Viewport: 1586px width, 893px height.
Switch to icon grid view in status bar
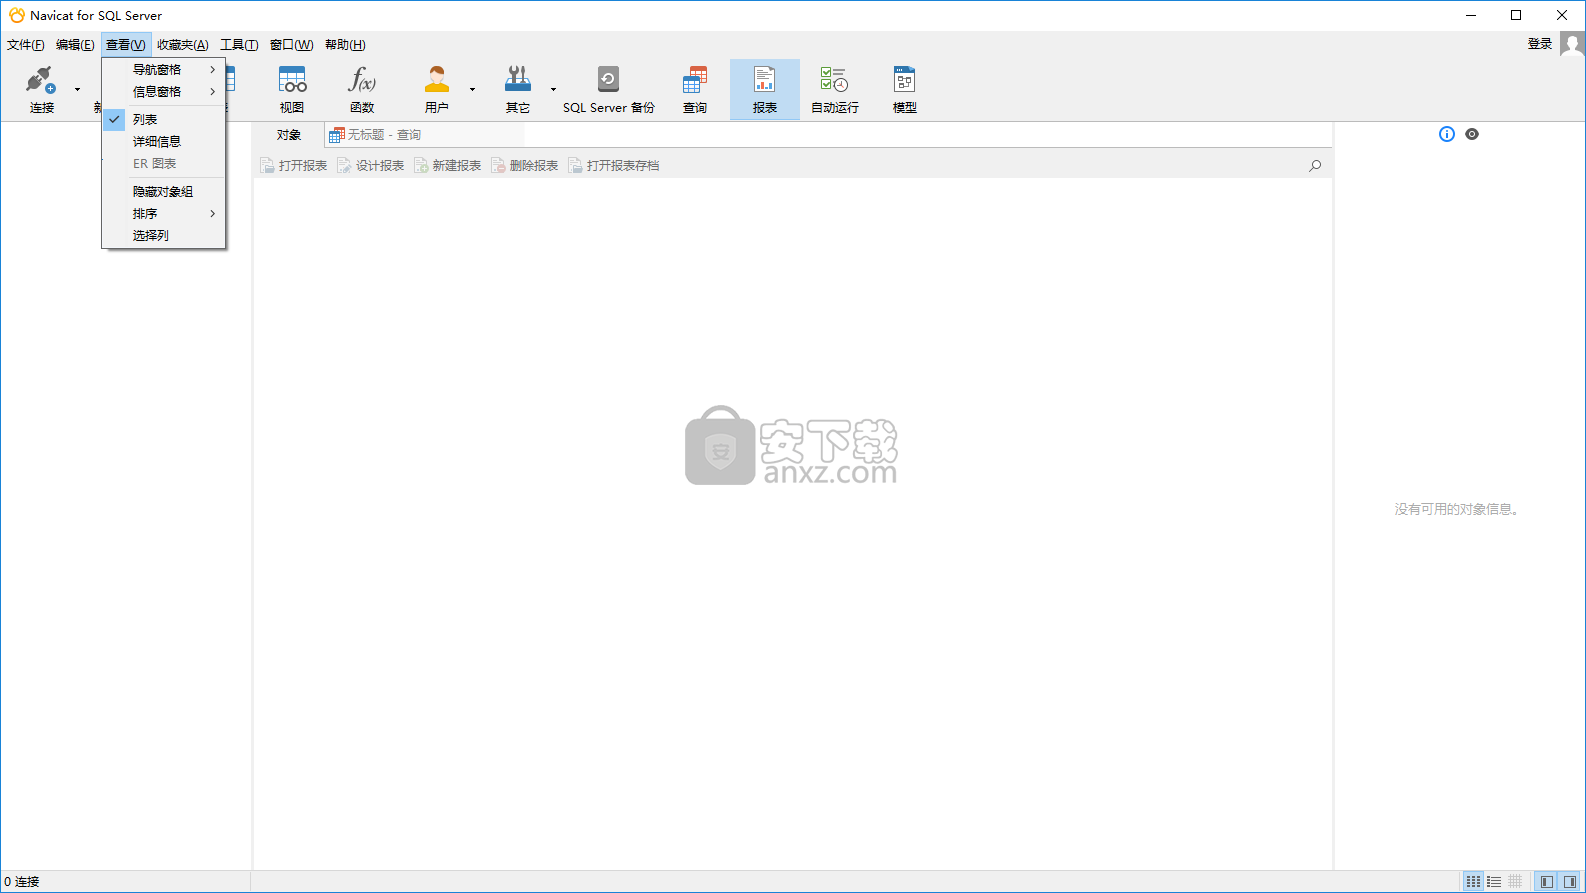[x=1473, y=882]
